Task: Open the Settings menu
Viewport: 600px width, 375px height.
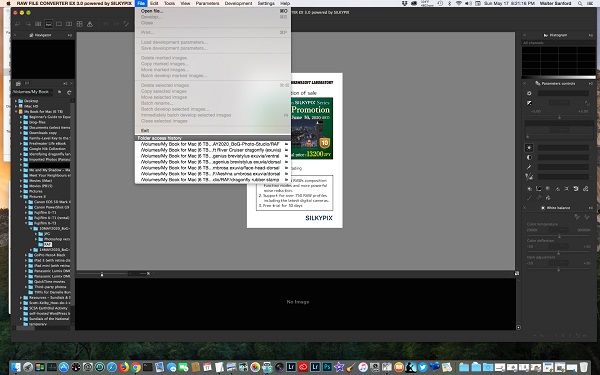Action: point(266,3)
